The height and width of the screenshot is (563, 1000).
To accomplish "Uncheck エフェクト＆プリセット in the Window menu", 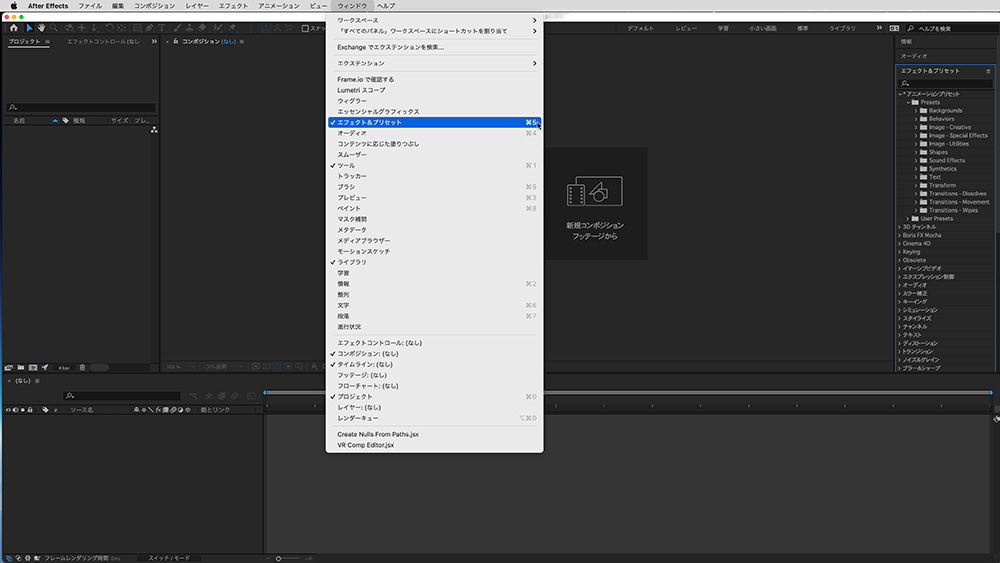I will (370, 122).
